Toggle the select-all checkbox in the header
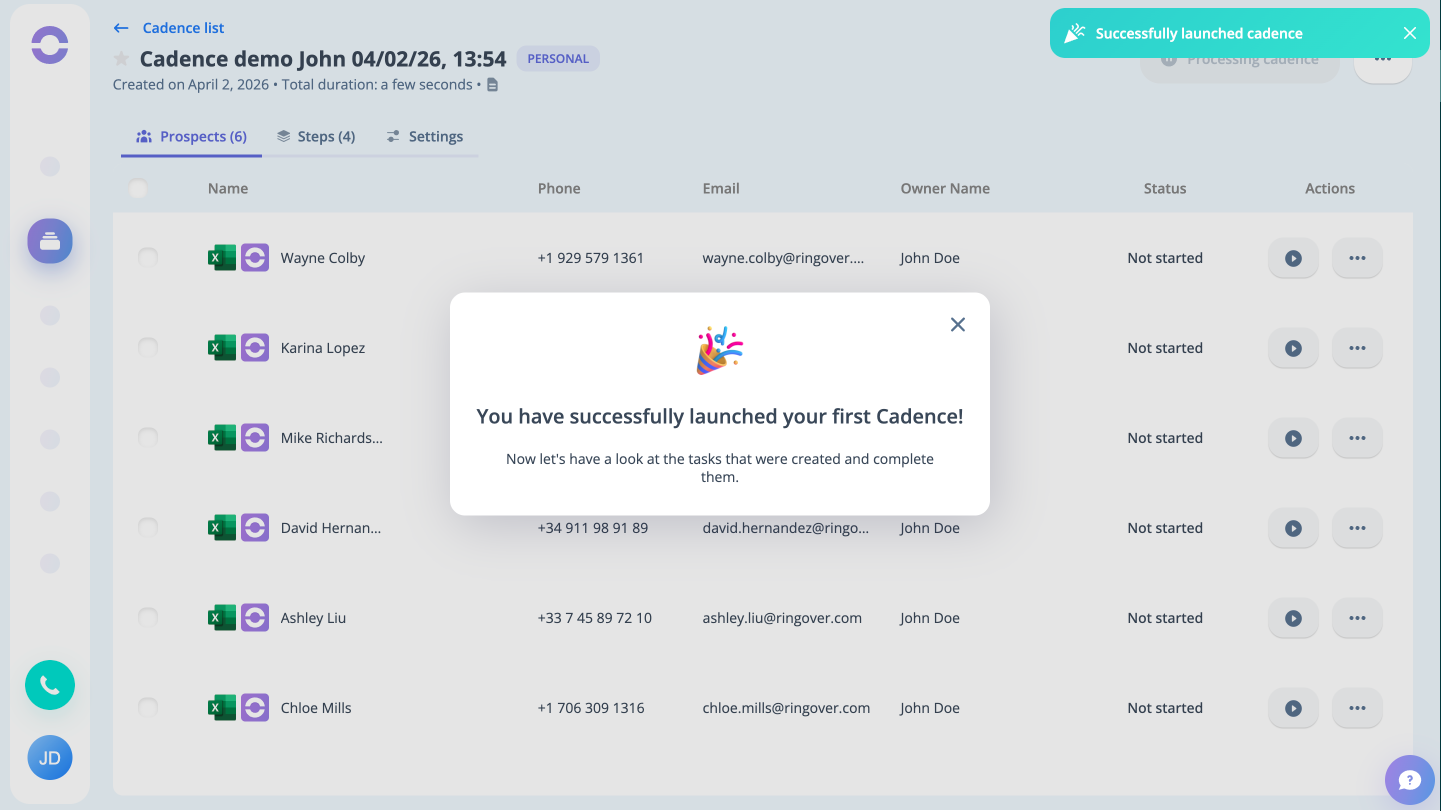 tap(138, 188)
